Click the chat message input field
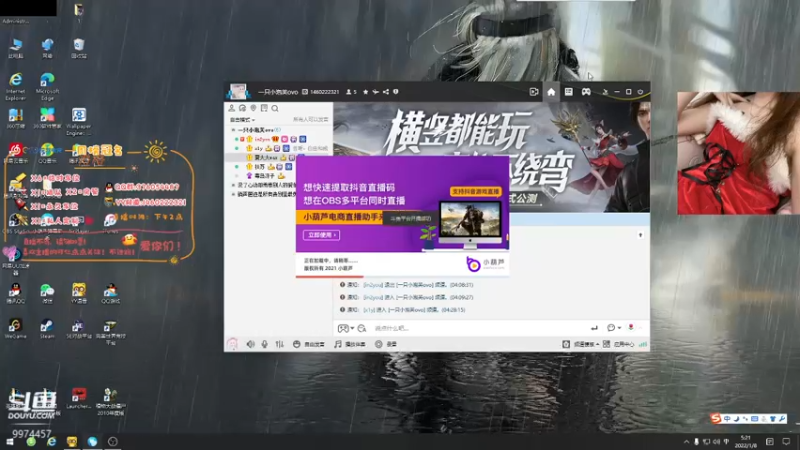Viewport: 800px width, 450px height. [x=480, y=328]
